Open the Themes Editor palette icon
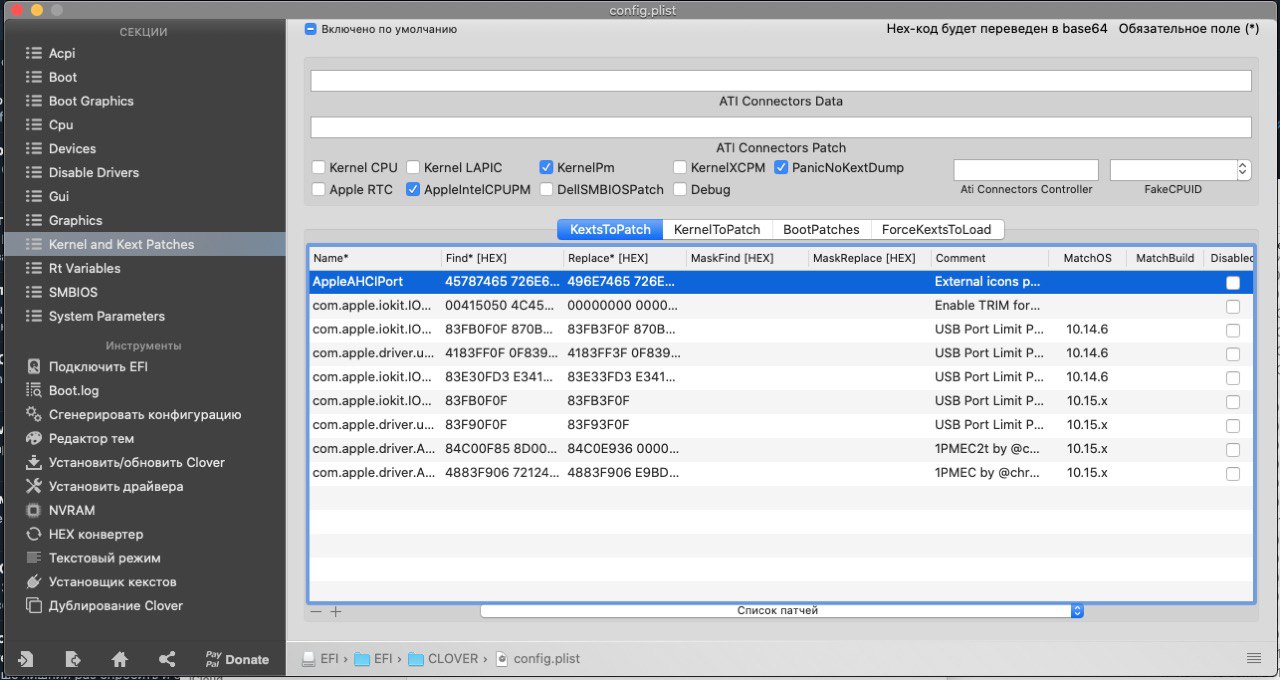Image resolution: width=1280 pixels, height=680 pixels. [x=34, y=439]
